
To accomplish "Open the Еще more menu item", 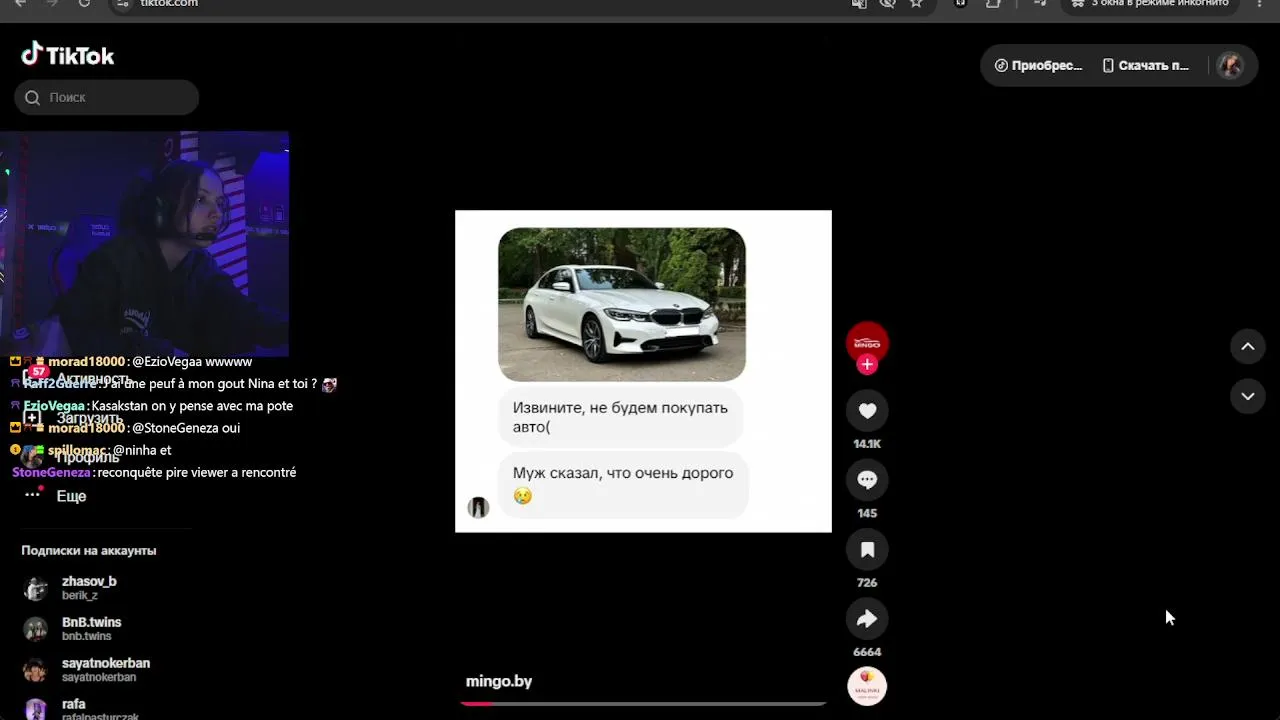I will tap(56, 496).
